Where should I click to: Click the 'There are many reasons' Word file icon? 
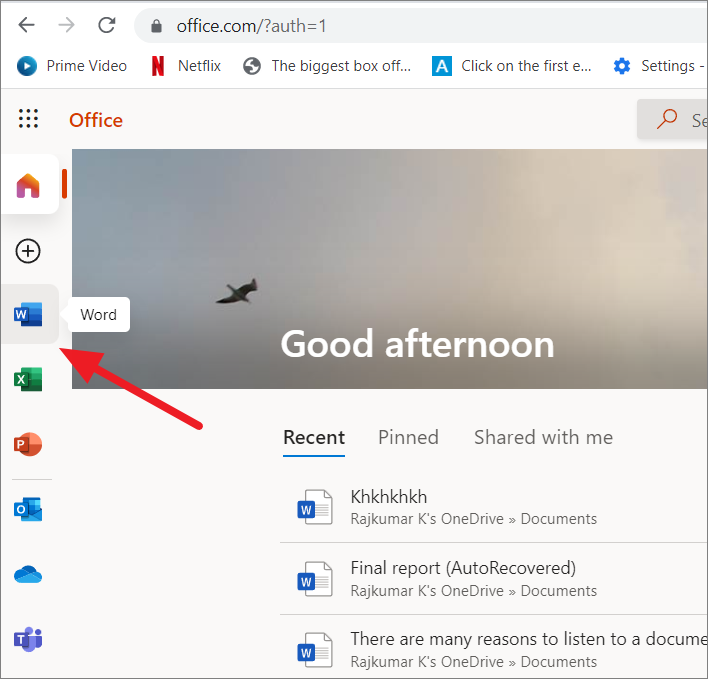[x=315, y=650]
